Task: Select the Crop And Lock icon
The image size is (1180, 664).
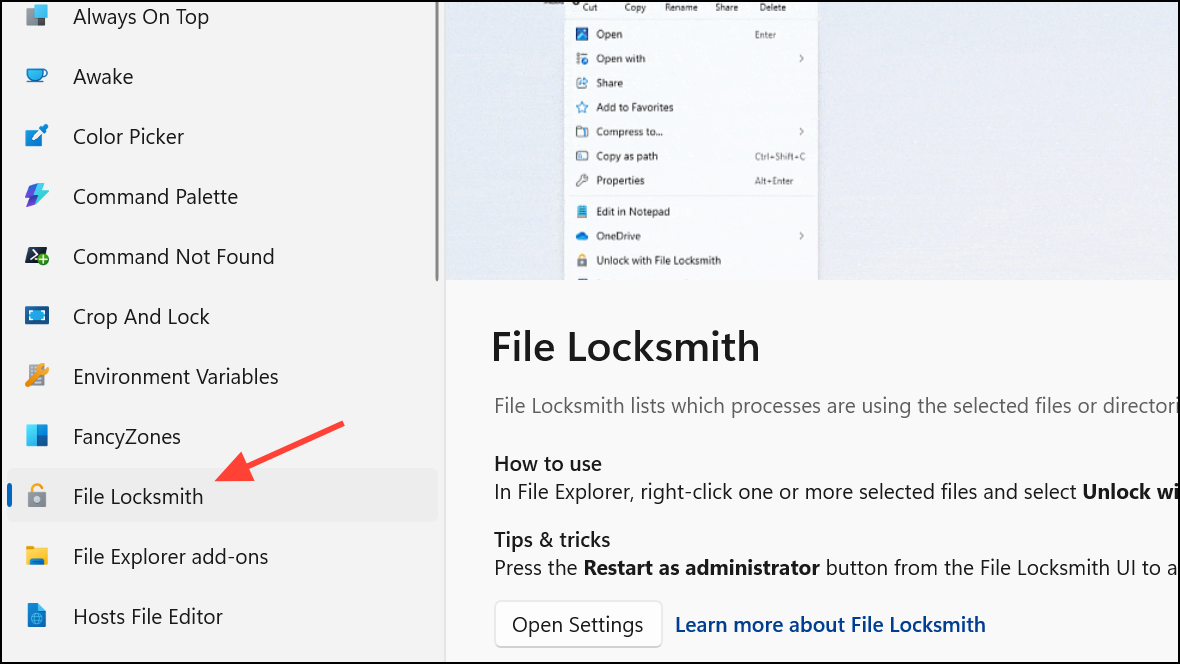Action: [37, 315]
